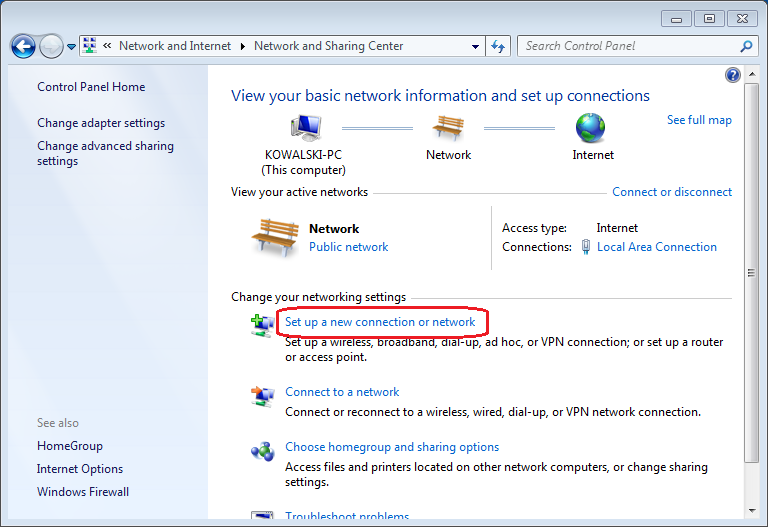Viewport: 768px width, 527px height.
Task: Select Network and Sharing Center breadcrumb
Action: (328, 46)
